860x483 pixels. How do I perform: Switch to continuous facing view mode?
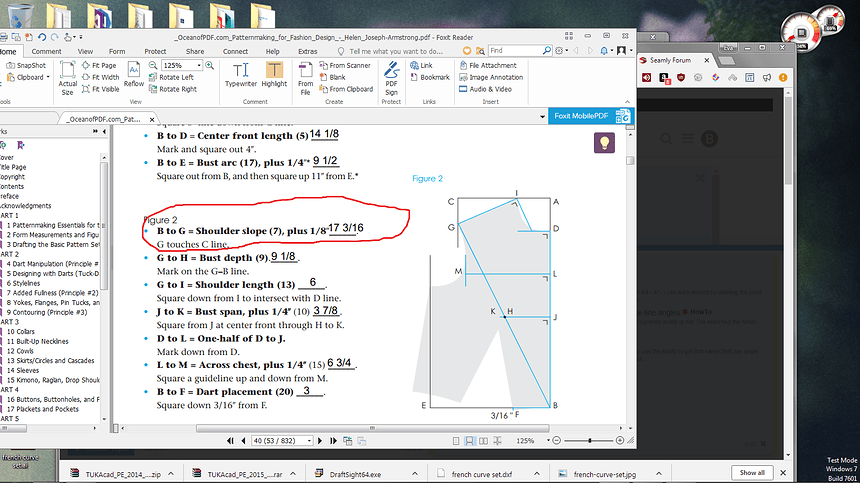point(497,441)
